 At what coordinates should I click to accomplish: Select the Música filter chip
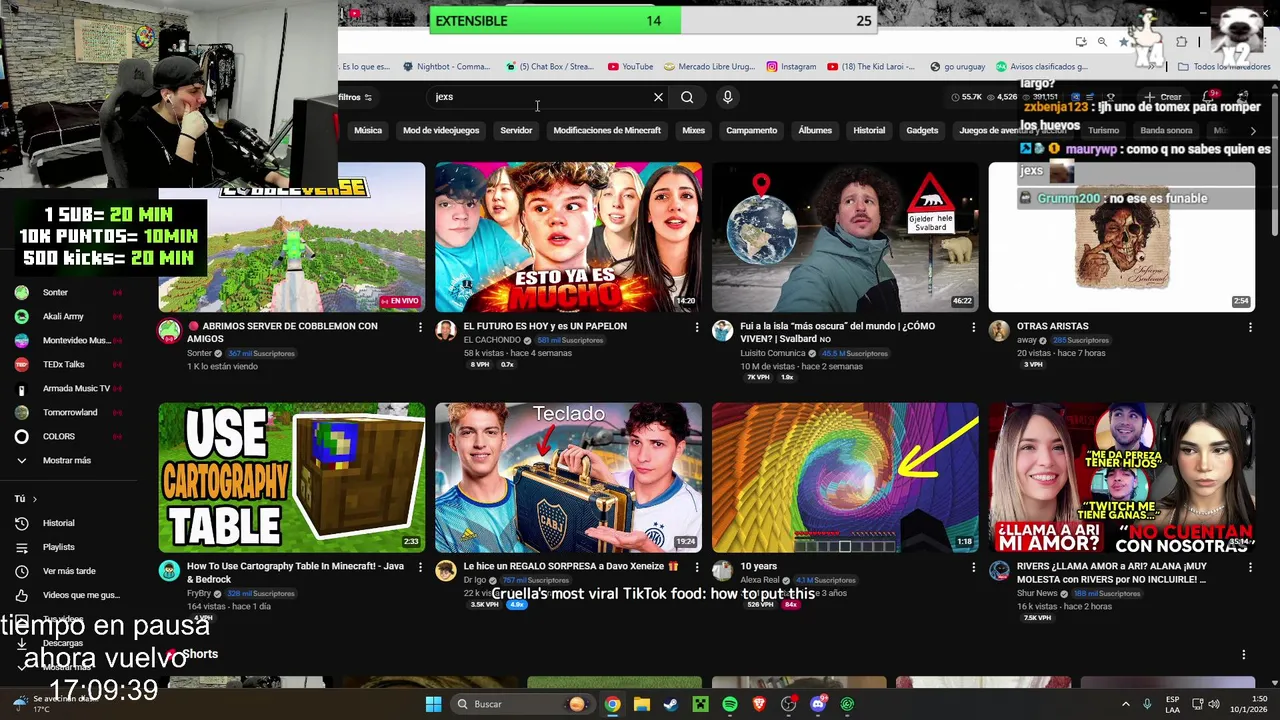tap(368, 130)
